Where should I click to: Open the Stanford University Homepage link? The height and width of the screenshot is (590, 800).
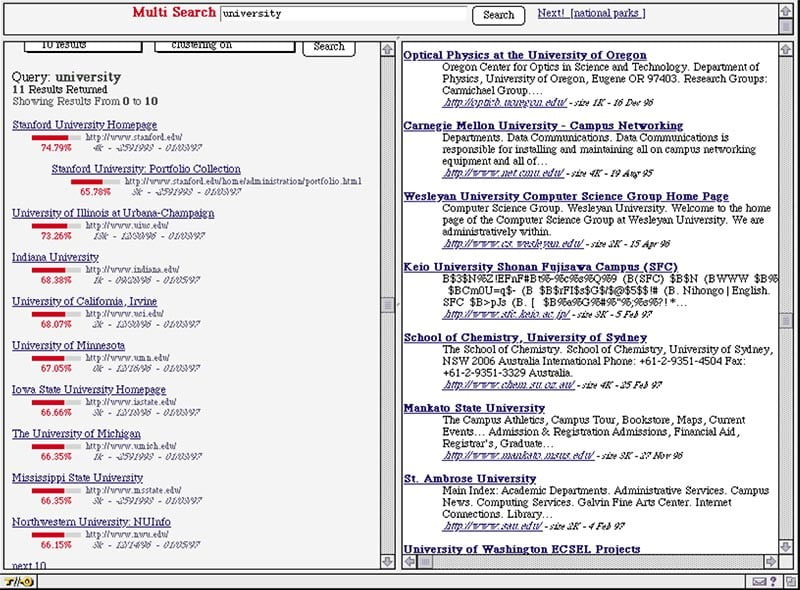point(84,125)
